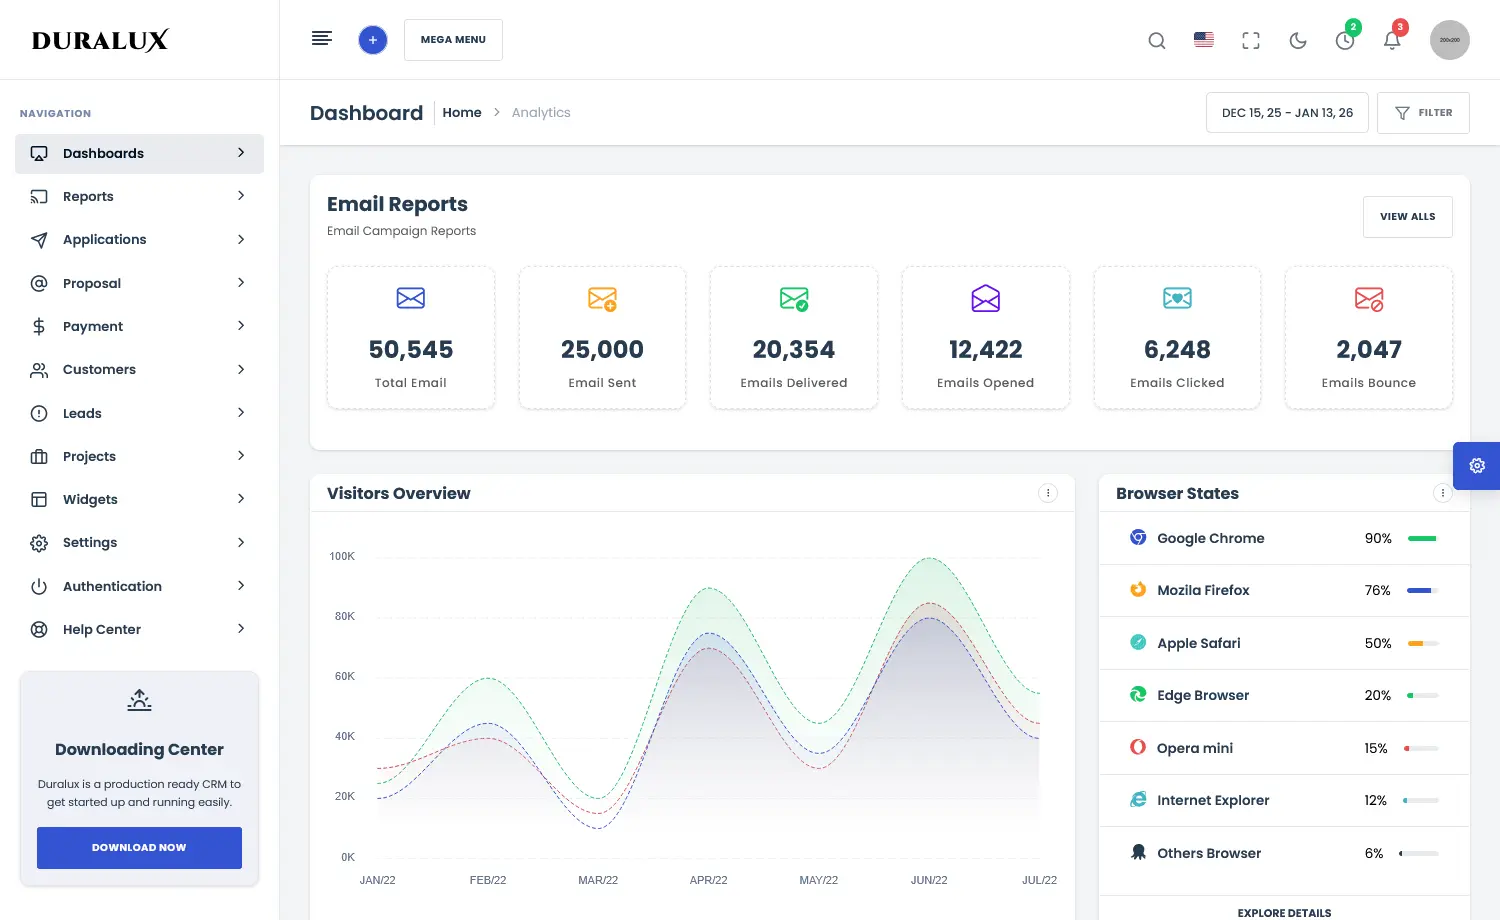Image resolution: width=1500 pixels, height=920 pixels.
Task: Click the US flag language selector
Action: (x=1203, y=40)
